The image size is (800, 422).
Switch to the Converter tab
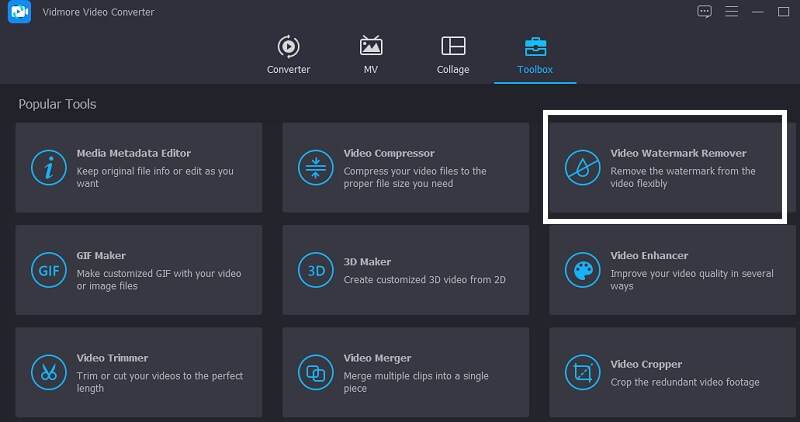288,55
